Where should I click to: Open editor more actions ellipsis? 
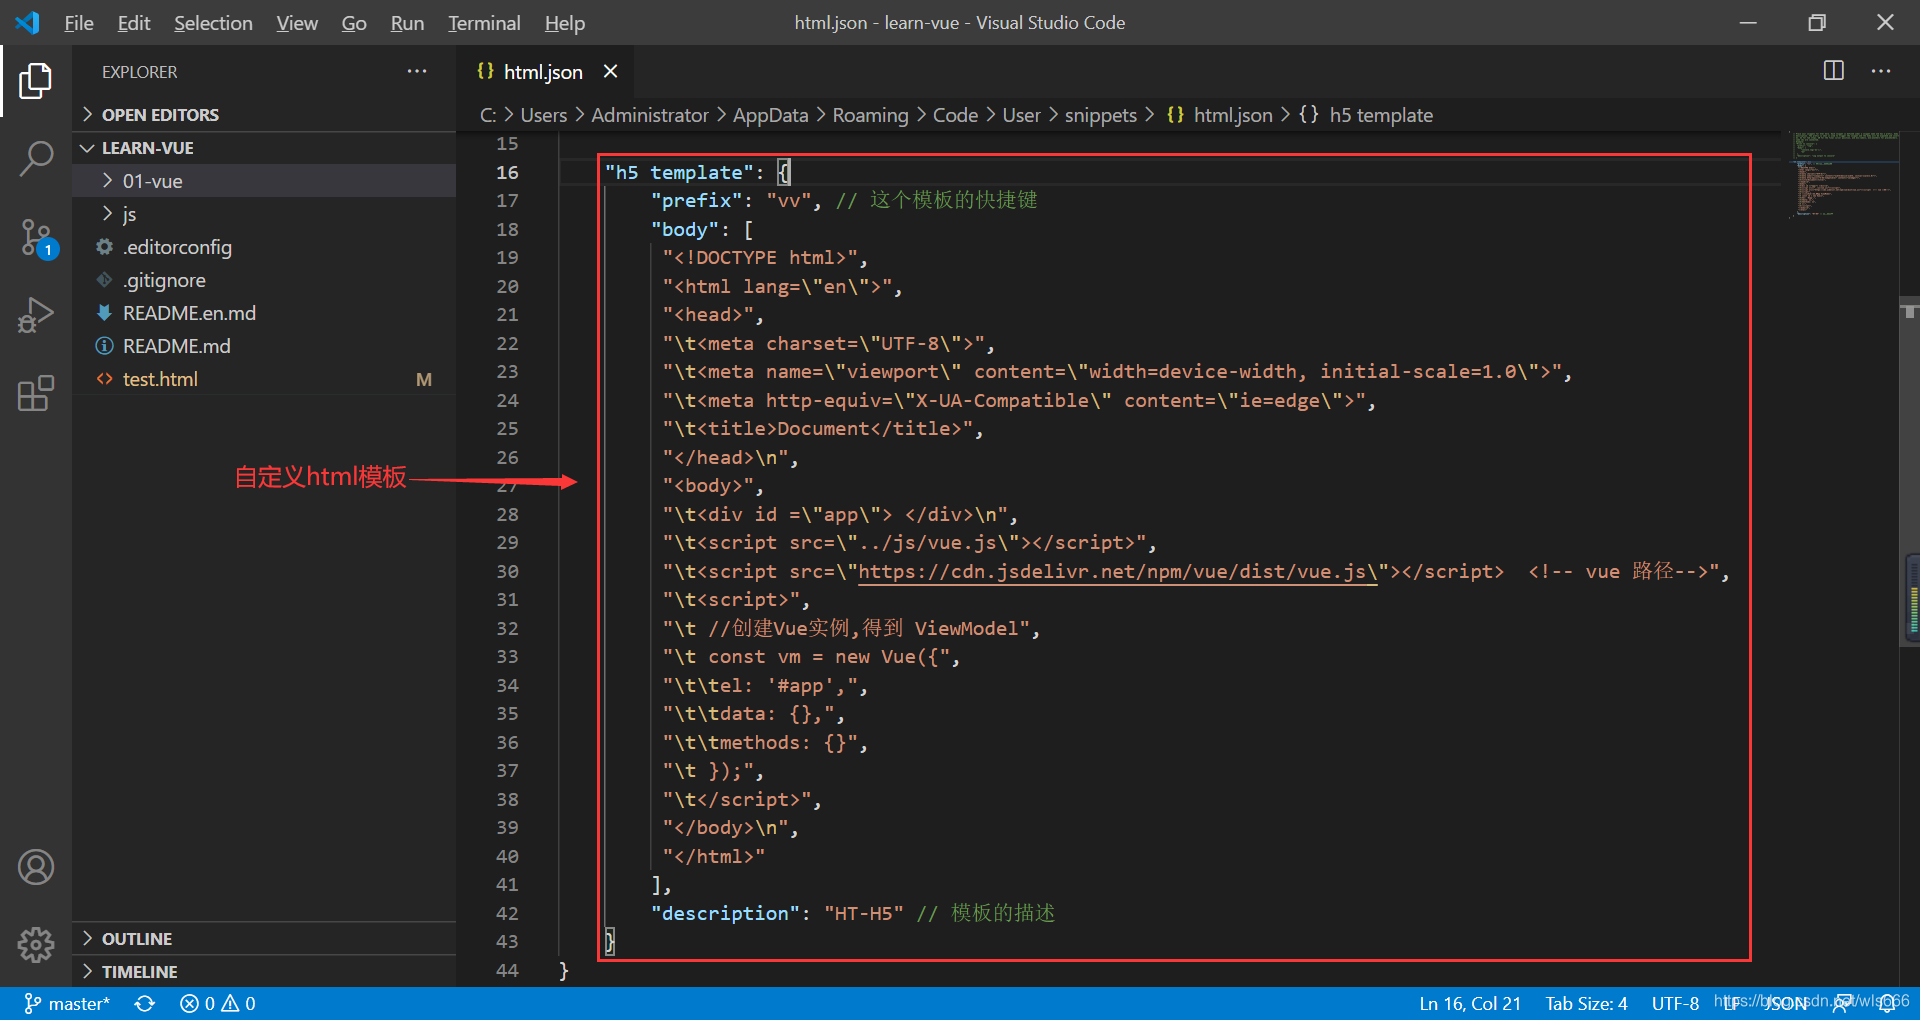pyautogui.click(x=1882, y=71)
